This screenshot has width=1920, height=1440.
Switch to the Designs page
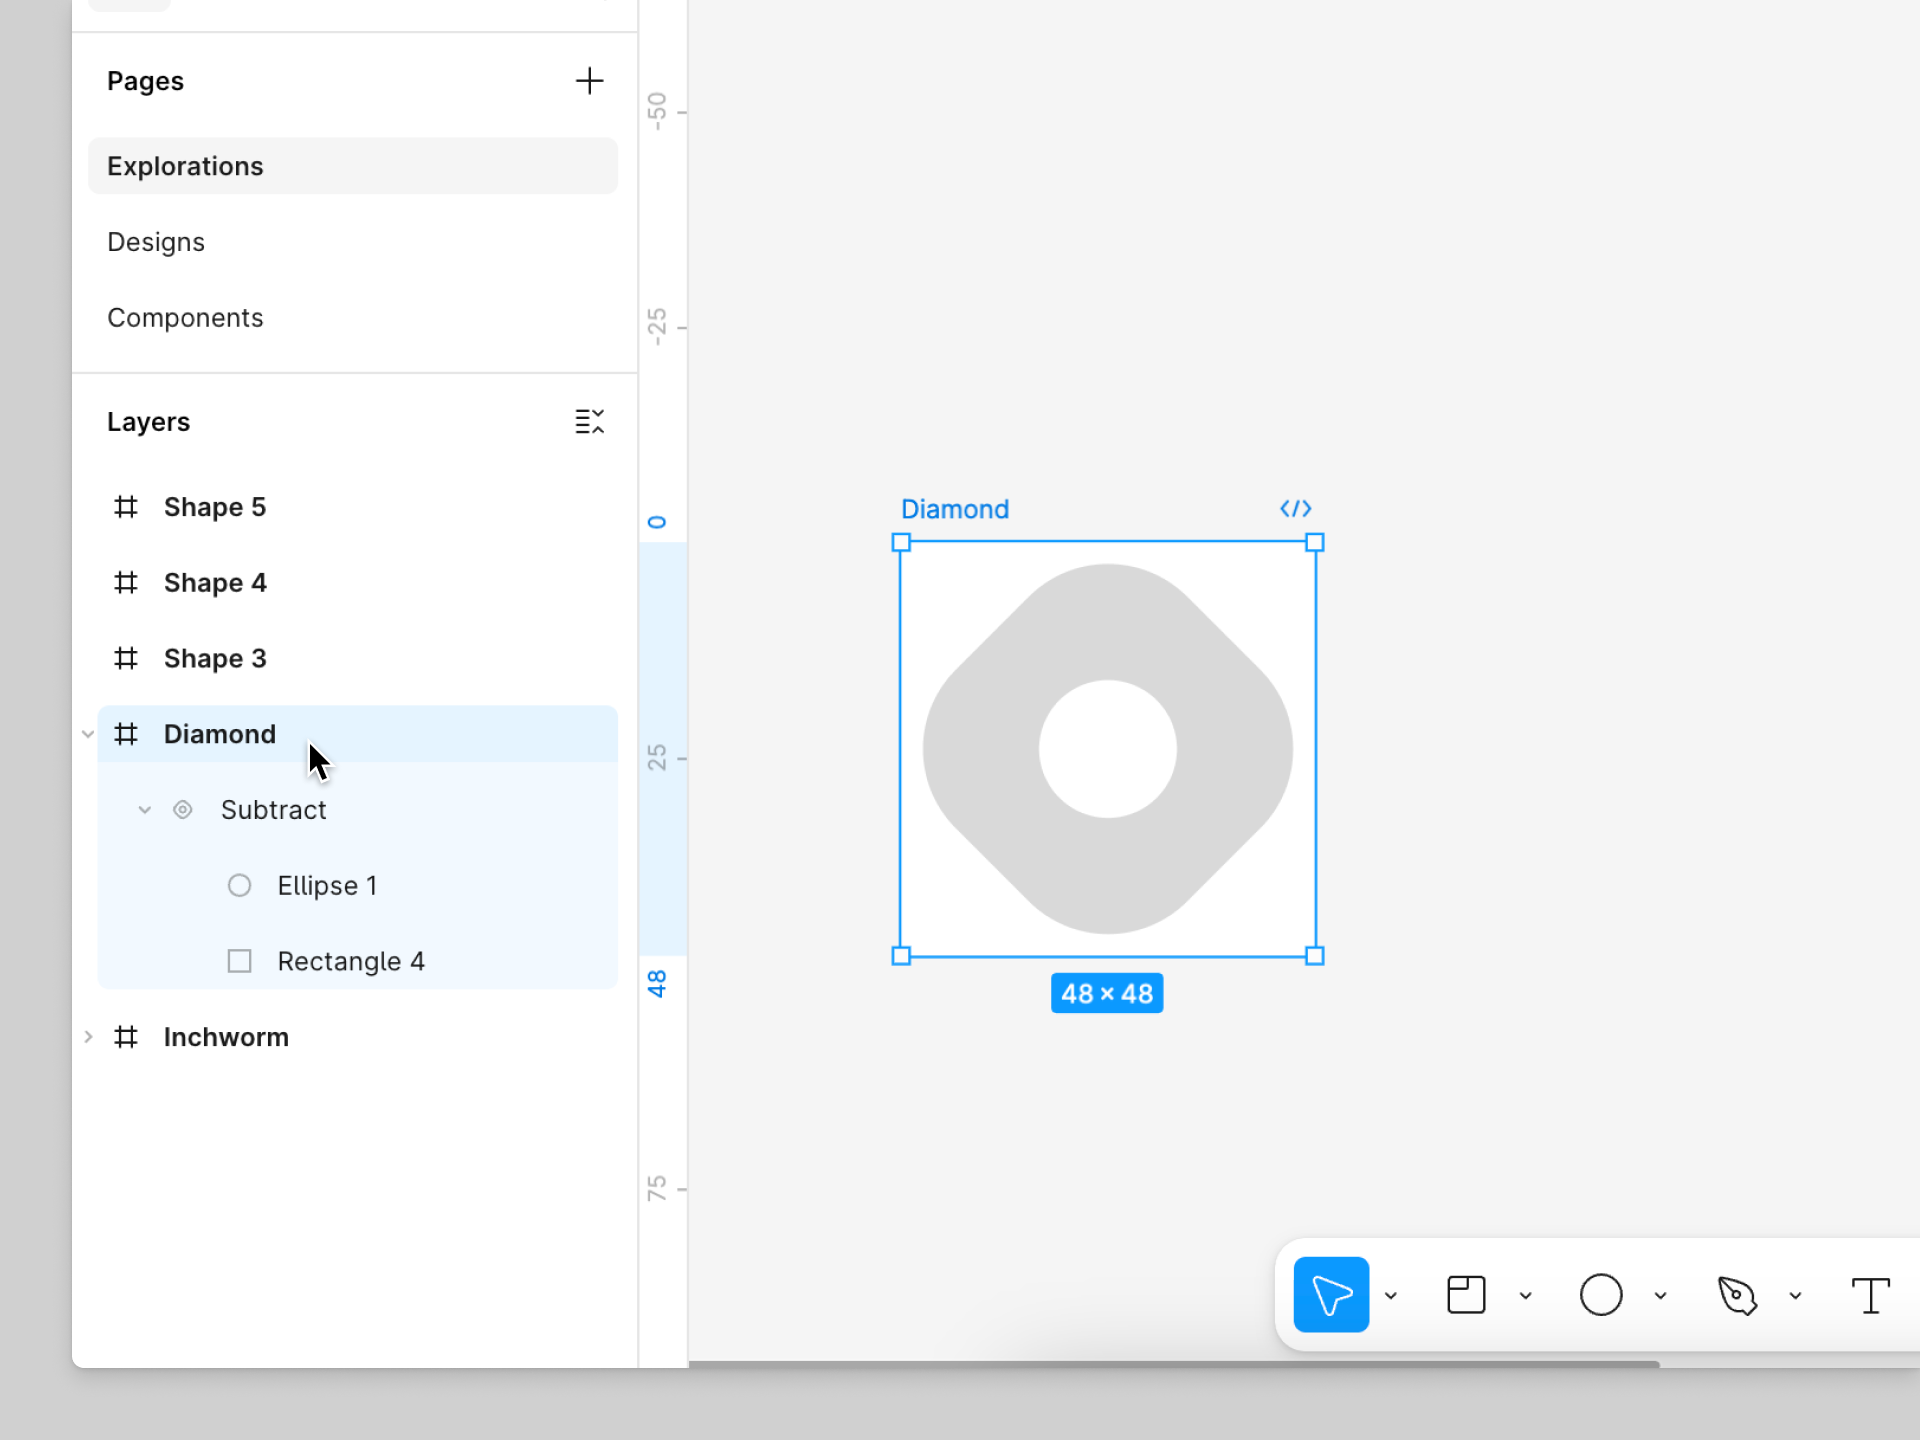(156, 242)
